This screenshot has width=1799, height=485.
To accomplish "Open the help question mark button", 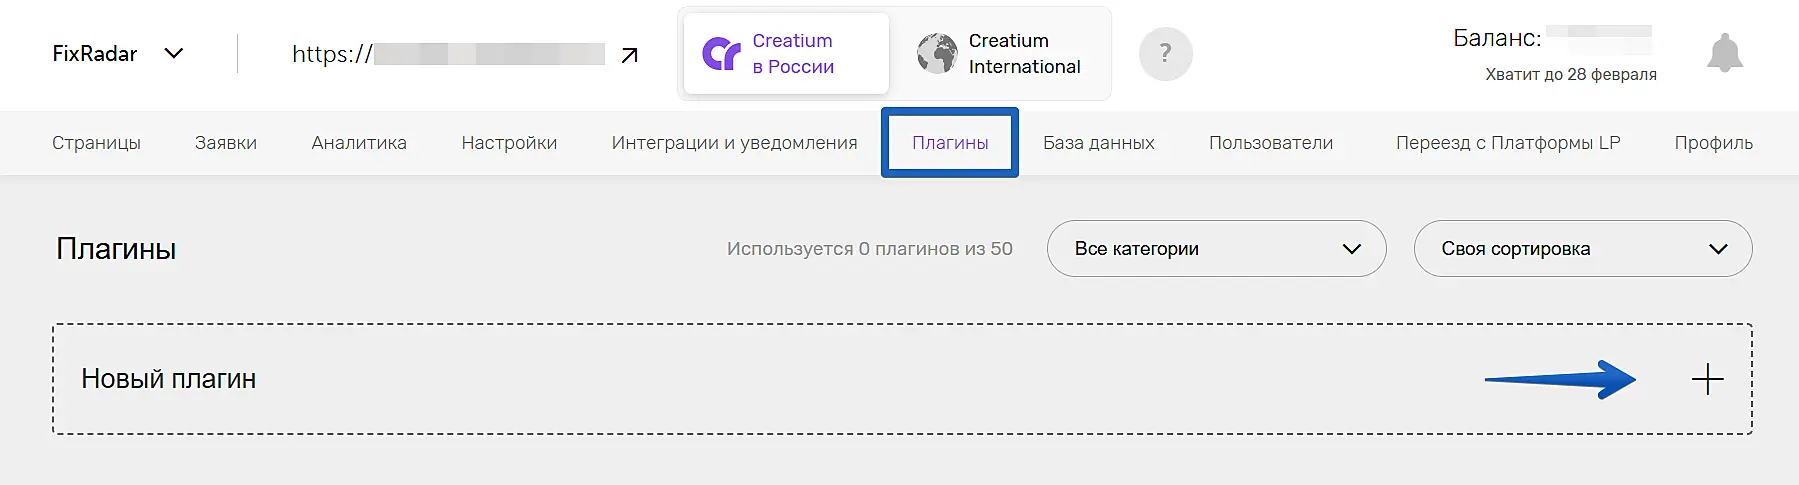I will click(1165, 54).
